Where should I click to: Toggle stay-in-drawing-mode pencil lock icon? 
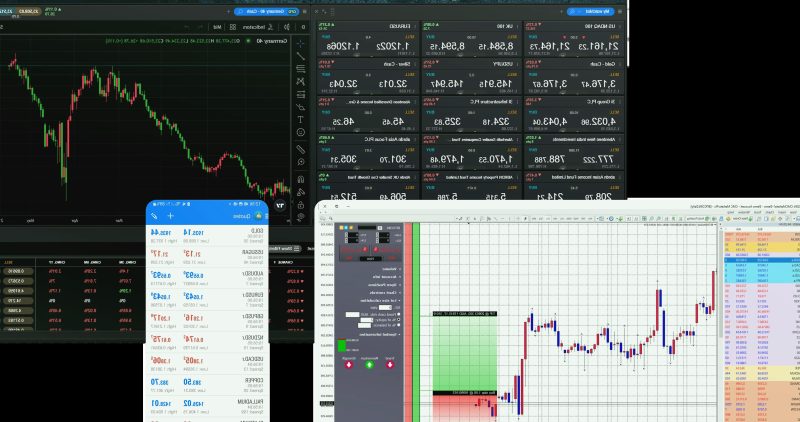pyautogui.click(x=301, y=192)
